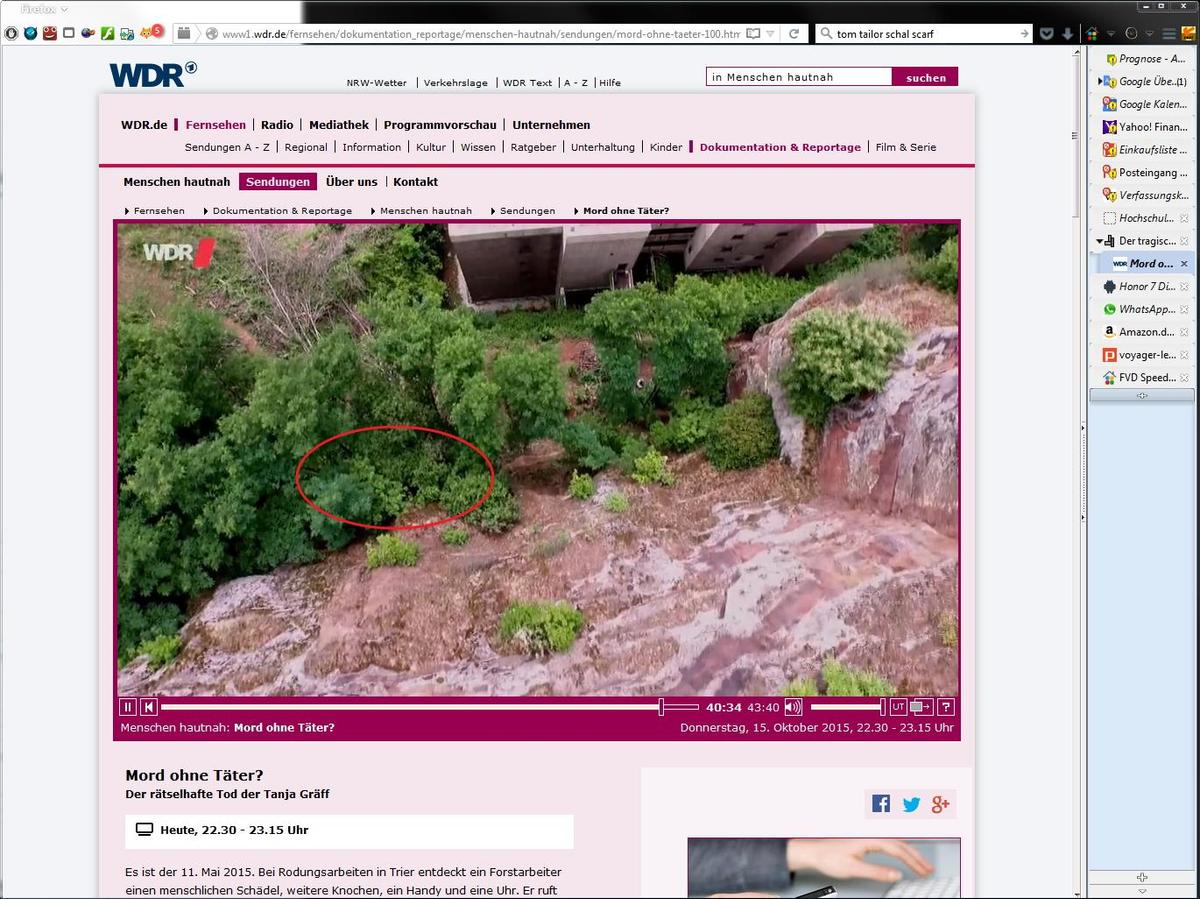
Task: Select the Fernsehen main nav item
Action: [x=215, y=125]
